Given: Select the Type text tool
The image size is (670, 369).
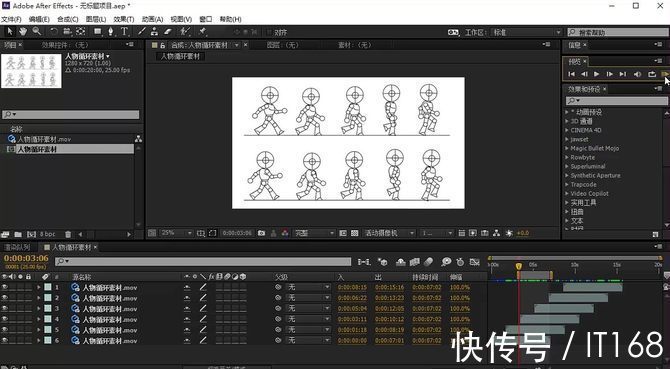Looking at the screenshot, I should (124, 32).
